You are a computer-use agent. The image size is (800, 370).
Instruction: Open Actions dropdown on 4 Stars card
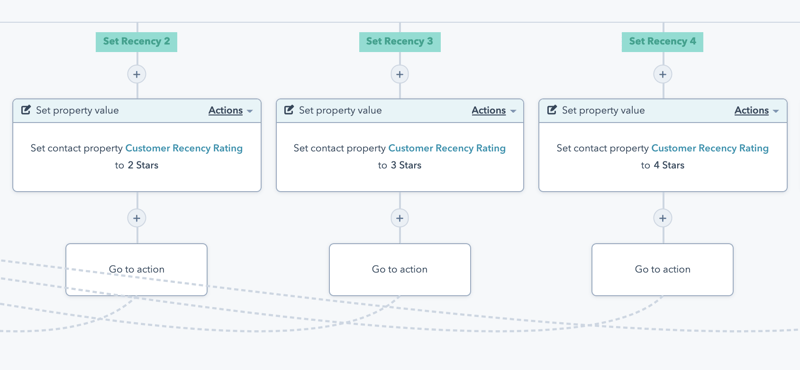click(x=757, y=111)
